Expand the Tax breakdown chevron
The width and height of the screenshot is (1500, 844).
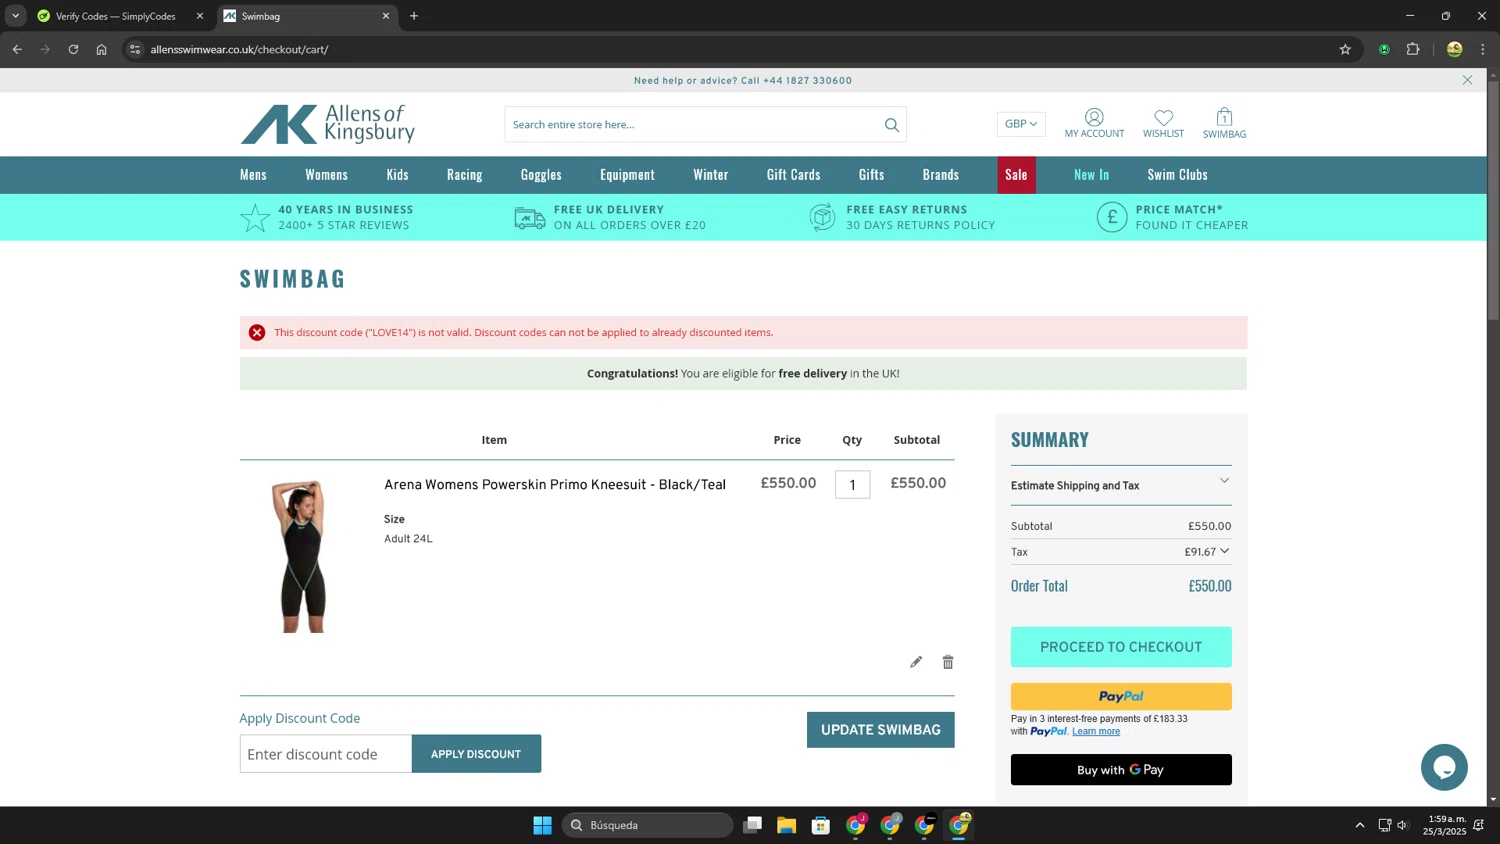coord(1224,551)
